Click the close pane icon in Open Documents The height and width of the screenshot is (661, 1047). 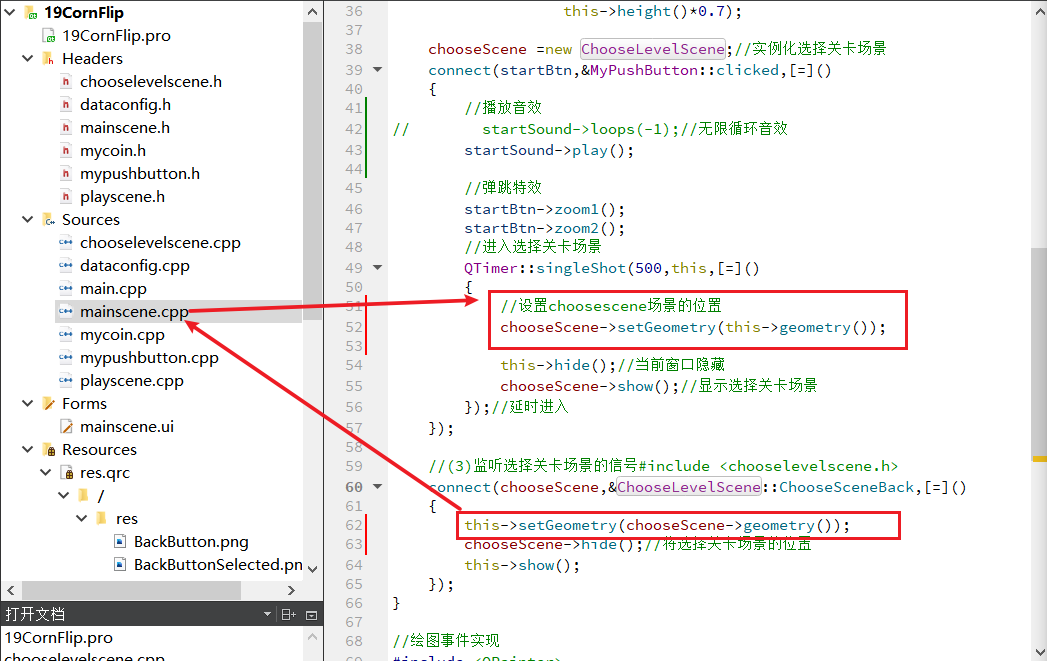click(311, 615)
